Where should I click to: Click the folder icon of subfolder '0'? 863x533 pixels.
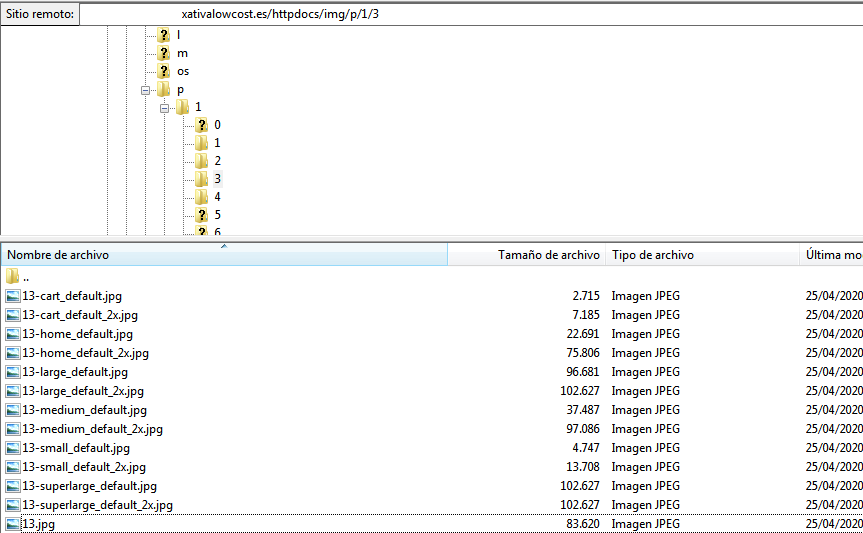[x=201, y=125]
